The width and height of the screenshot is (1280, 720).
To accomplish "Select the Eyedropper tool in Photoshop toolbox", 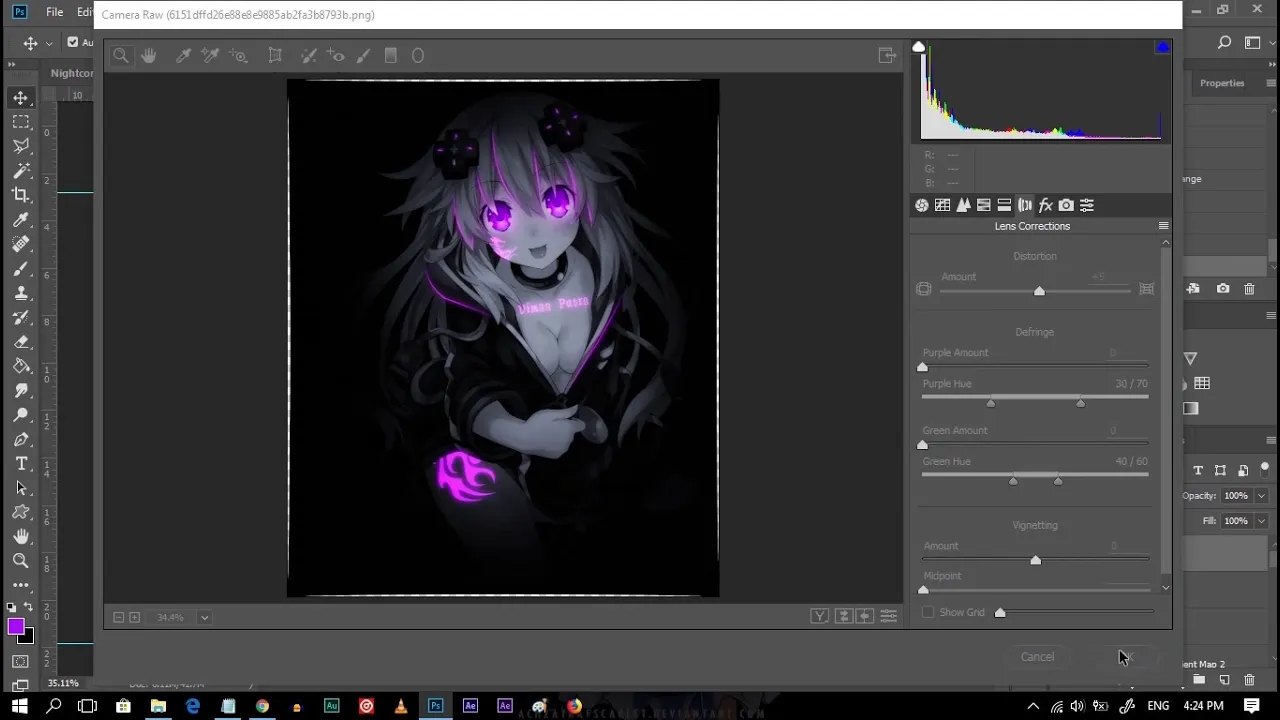I will [x=21, y=220].
